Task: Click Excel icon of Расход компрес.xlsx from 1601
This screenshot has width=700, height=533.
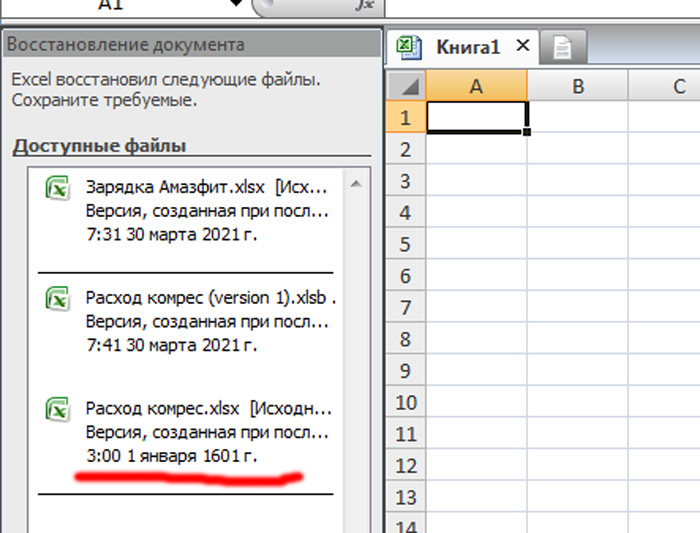Action: coord(58,409)
